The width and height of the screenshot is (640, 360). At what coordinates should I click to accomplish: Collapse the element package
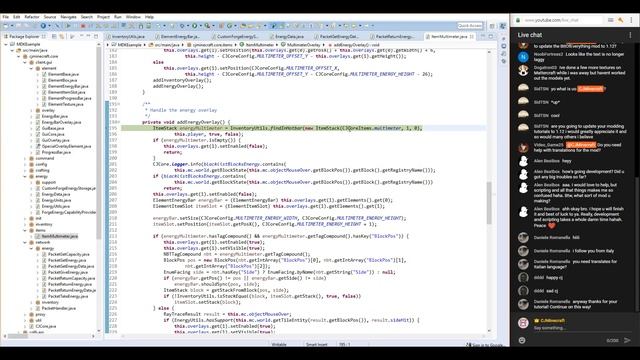coord(31,68)
